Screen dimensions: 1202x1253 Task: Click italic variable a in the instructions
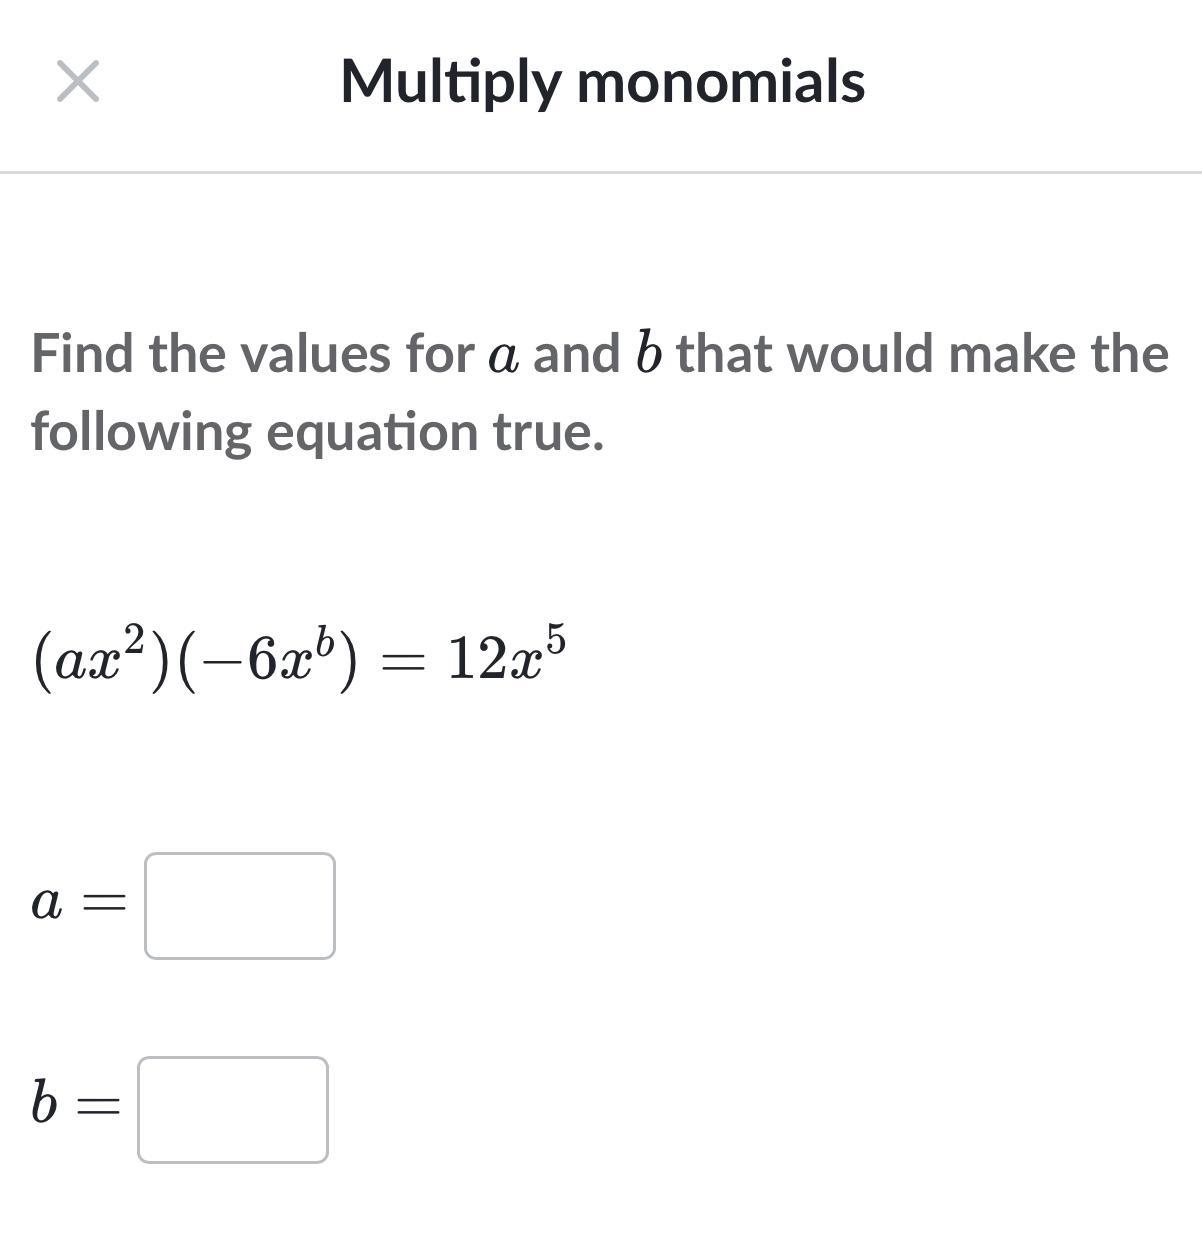(x=502, y=356)
